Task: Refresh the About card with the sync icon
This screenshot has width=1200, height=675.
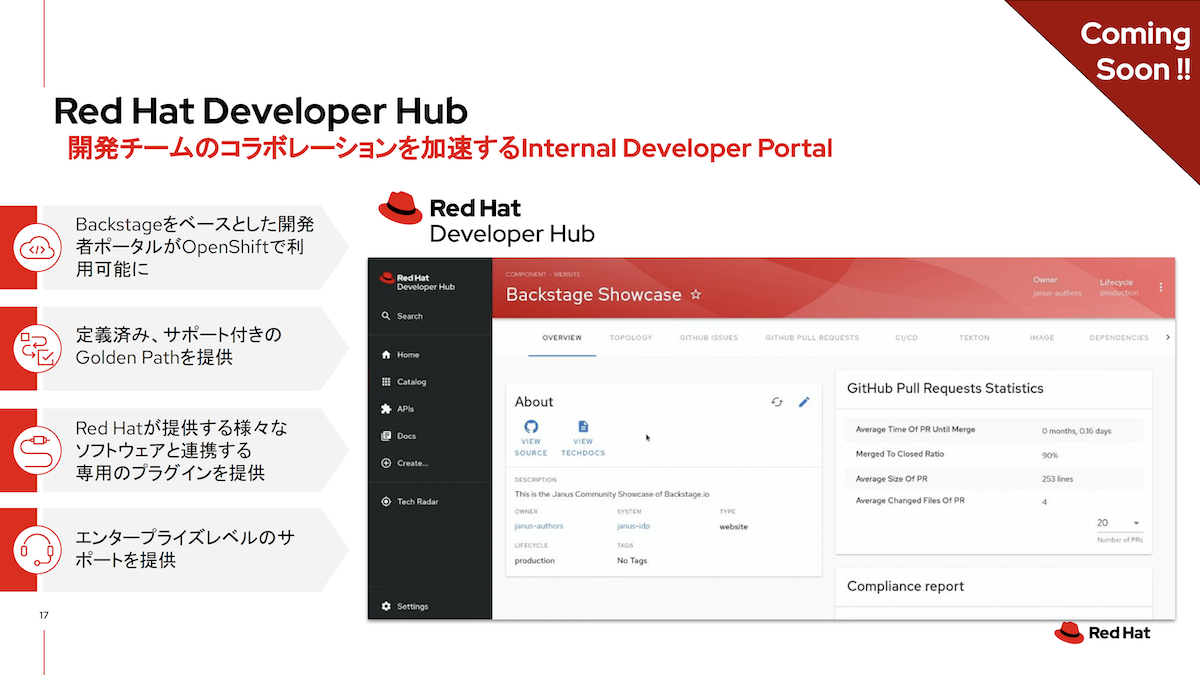Action: pyautogui.click(x=777, y=402)
